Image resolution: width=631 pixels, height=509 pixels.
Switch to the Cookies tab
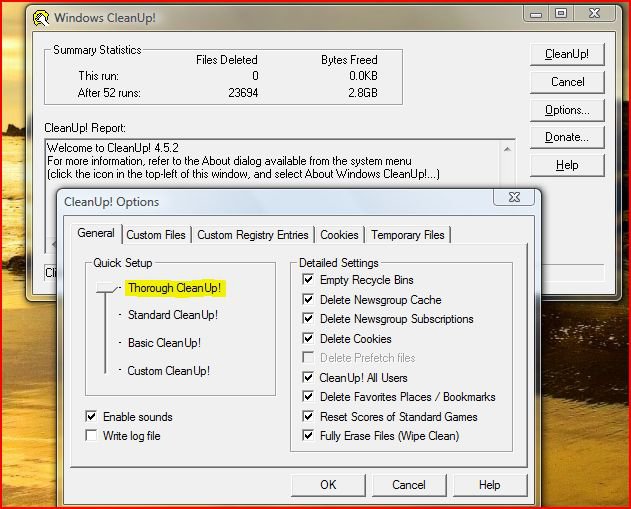pos(339,235)
